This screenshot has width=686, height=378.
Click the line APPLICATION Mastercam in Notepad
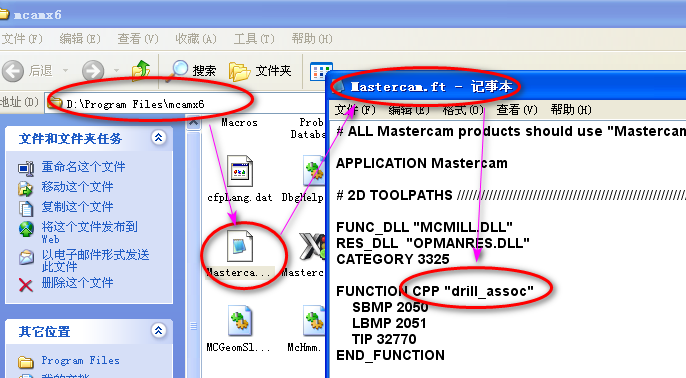(x=422, y=163)
